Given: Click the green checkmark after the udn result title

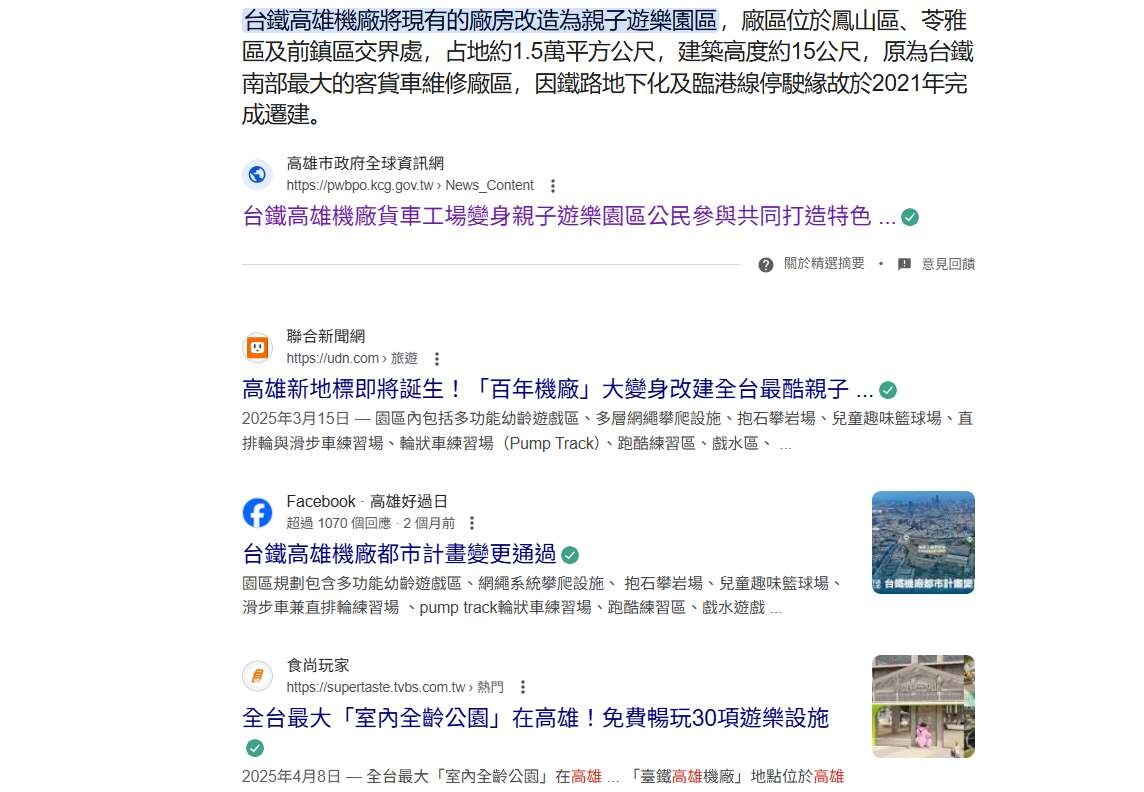Looking at the screenshot, I should tap(888, 390).
